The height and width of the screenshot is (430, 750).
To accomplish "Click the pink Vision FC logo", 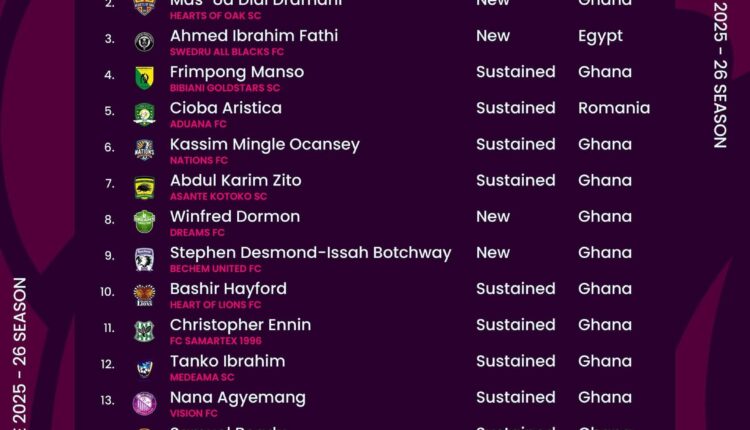I will 144,403.
